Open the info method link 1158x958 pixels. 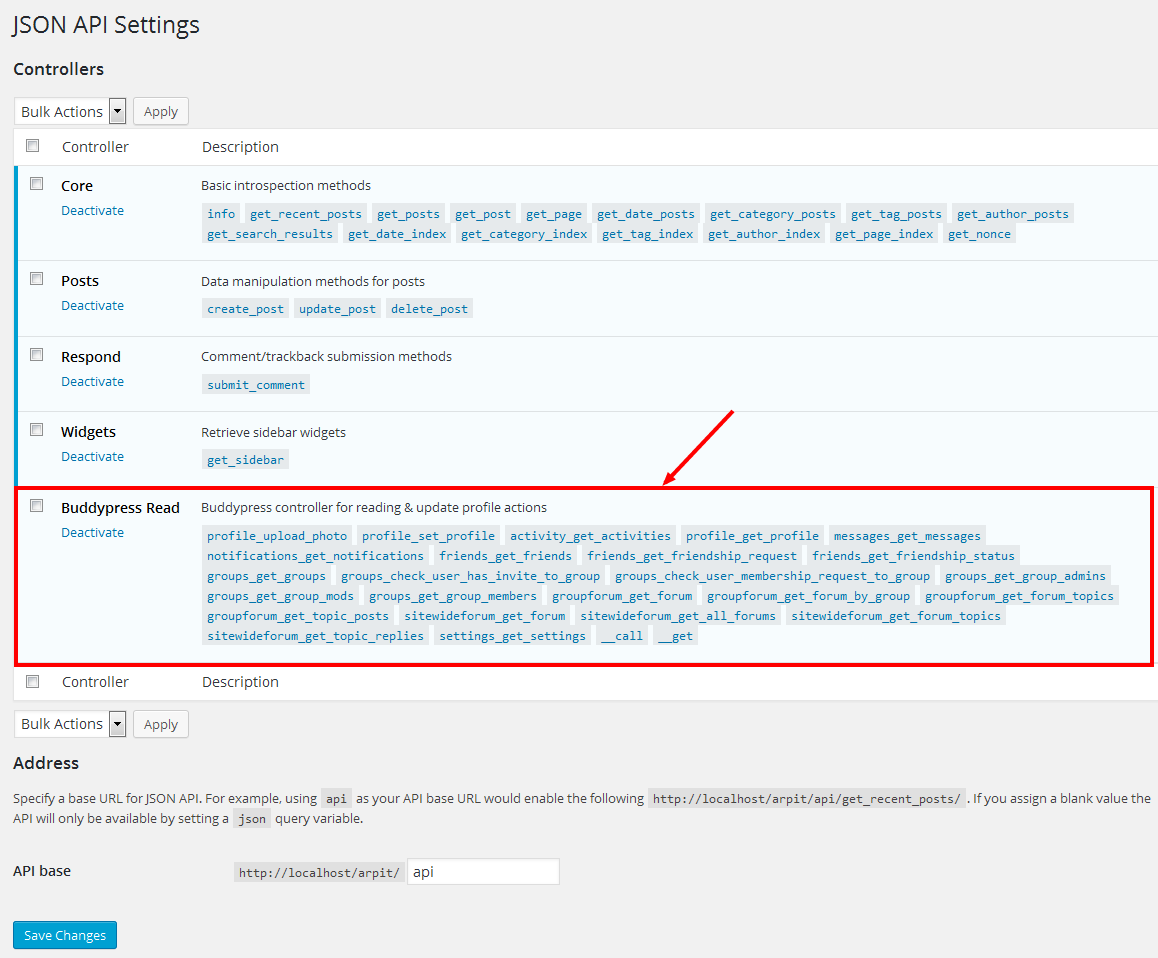(x=221, y=214)
